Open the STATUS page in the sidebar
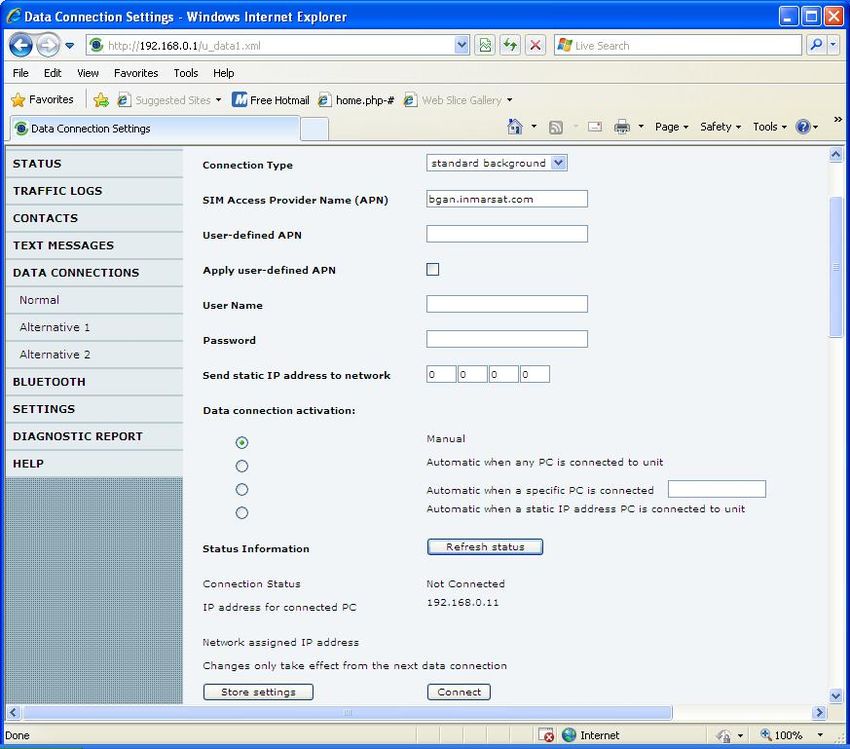Screen dimensions: 850x749 pyautogui.click(x=94, y=164)
